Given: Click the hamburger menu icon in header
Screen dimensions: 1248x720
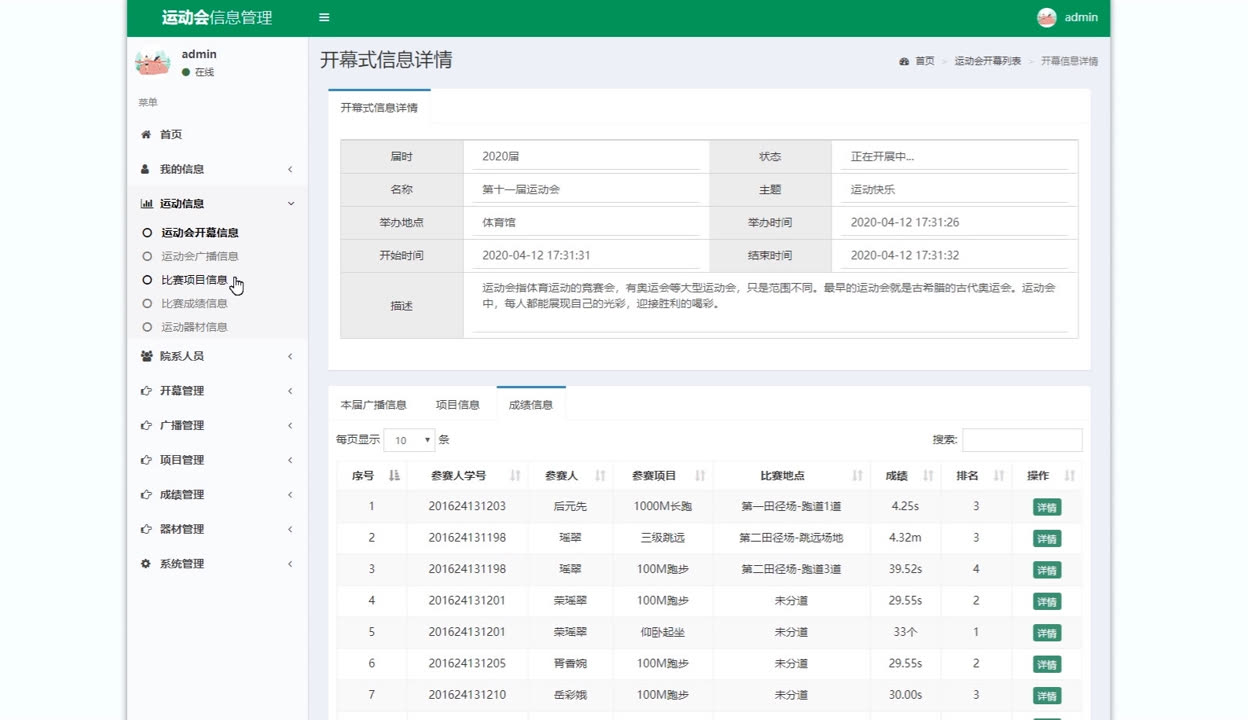Looking at the screenshot, I should point(322,17).
